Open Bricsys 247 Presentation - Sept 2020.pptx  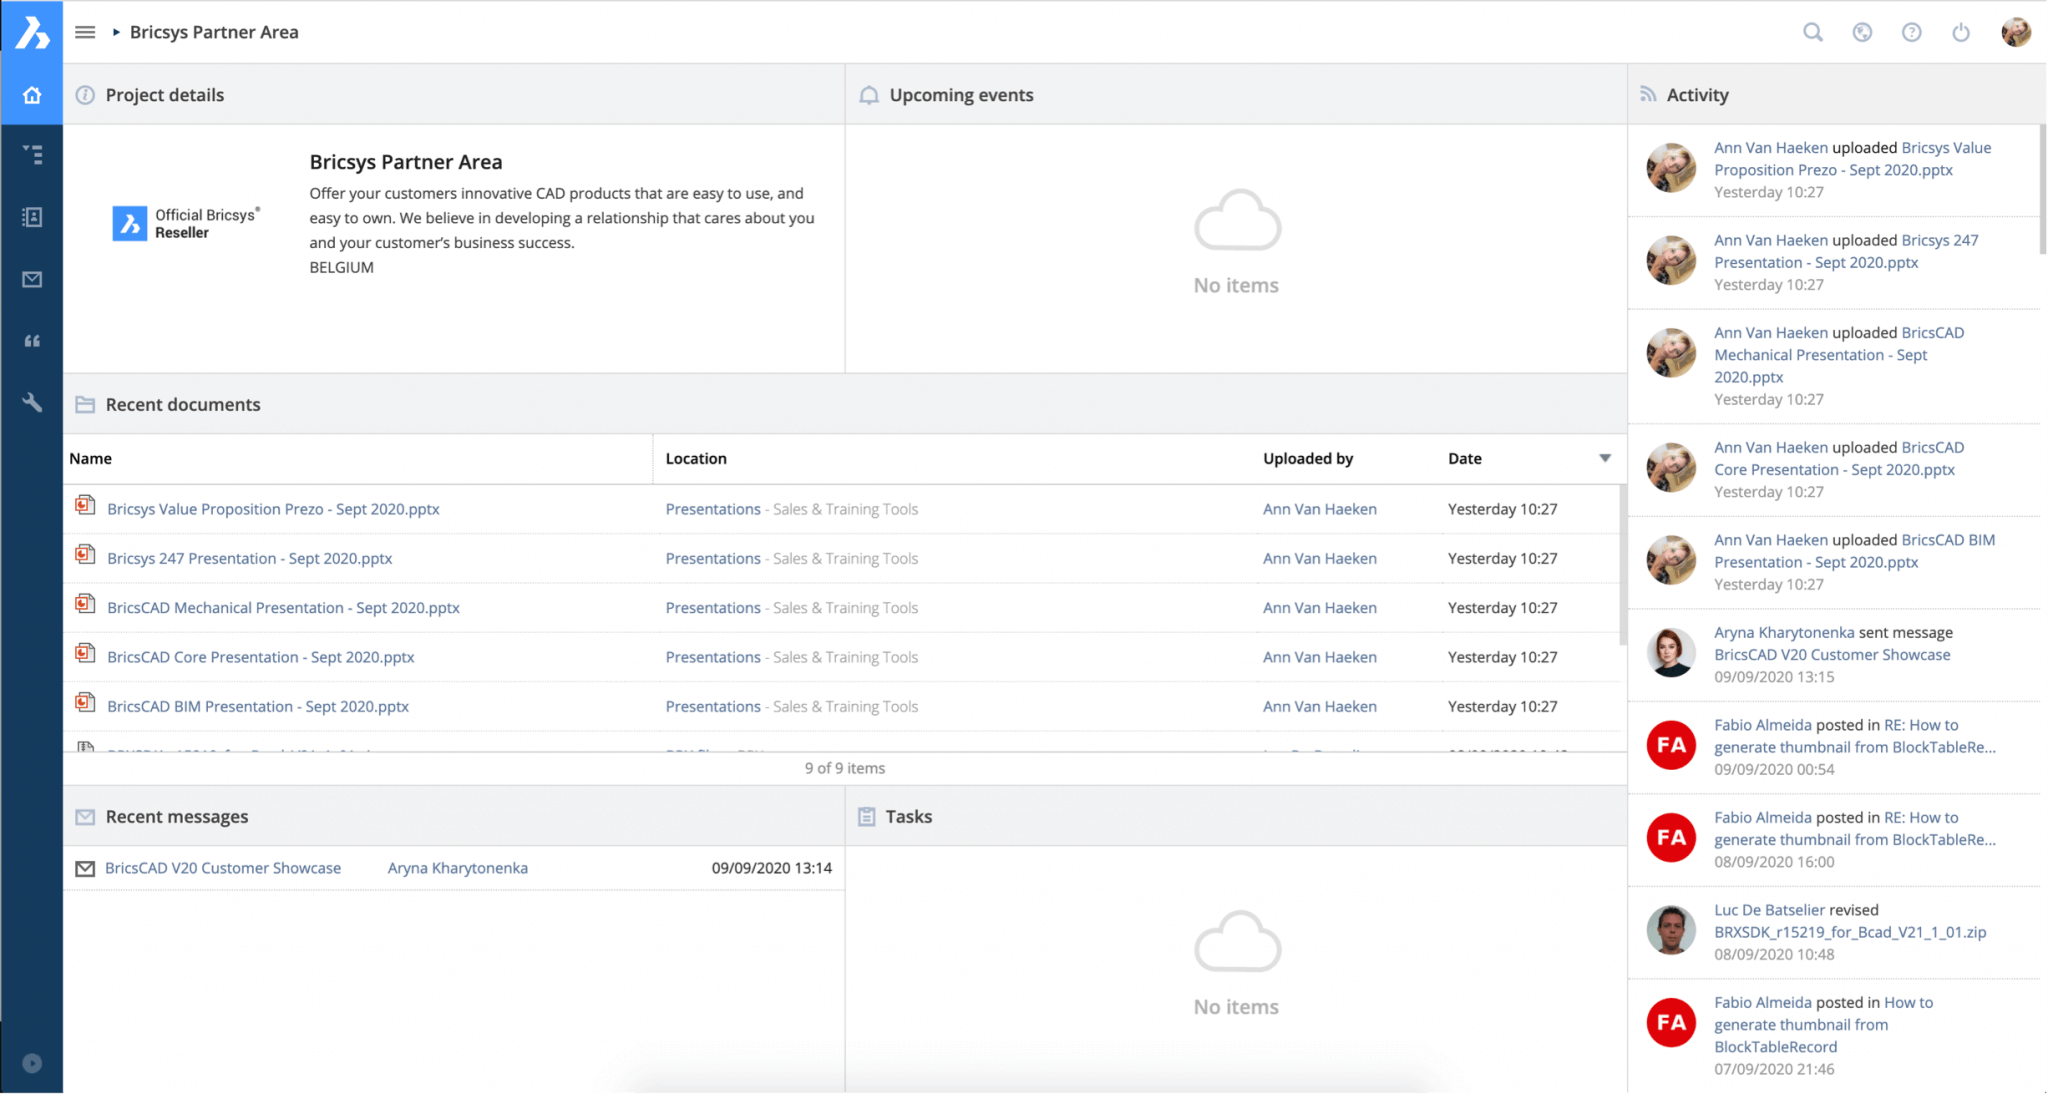click(x=249, y=558)
